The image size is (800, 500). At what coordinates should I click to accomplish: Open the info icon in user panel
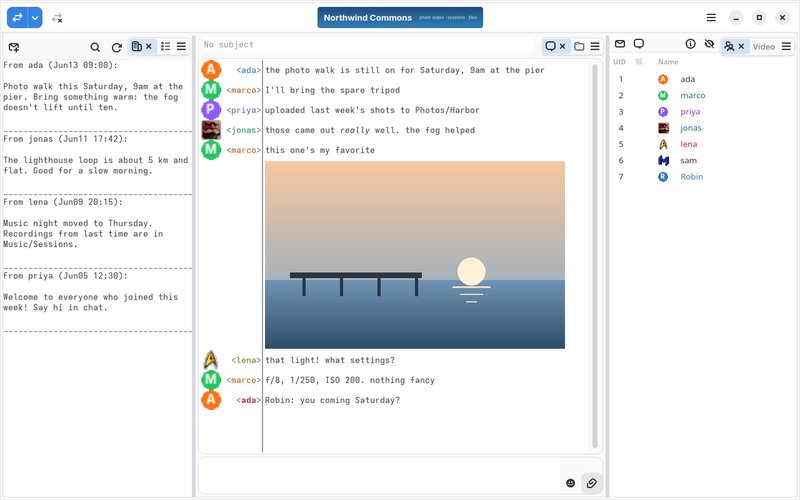pos(690,44)
